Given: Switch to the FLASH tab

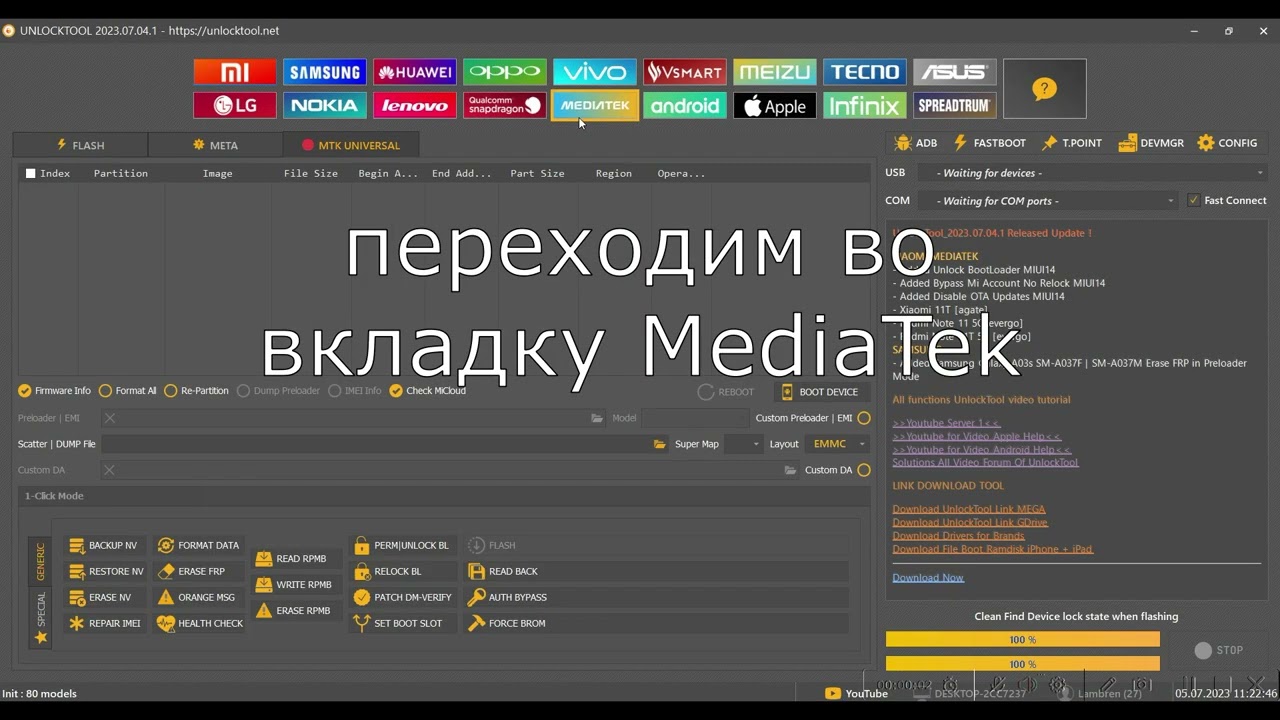Looking at the screenshot, I should [x=80, y=145].
